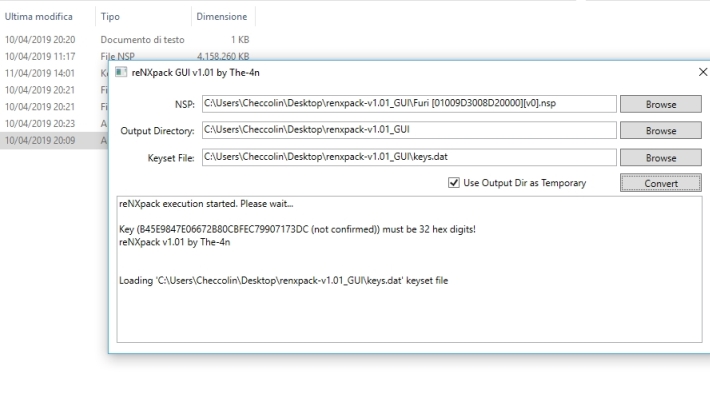Image resolution: width=710 pixels, height=399 pixels.
Task: Click the reNXpack GUI title bar text
Action: [x=196, y=72]
